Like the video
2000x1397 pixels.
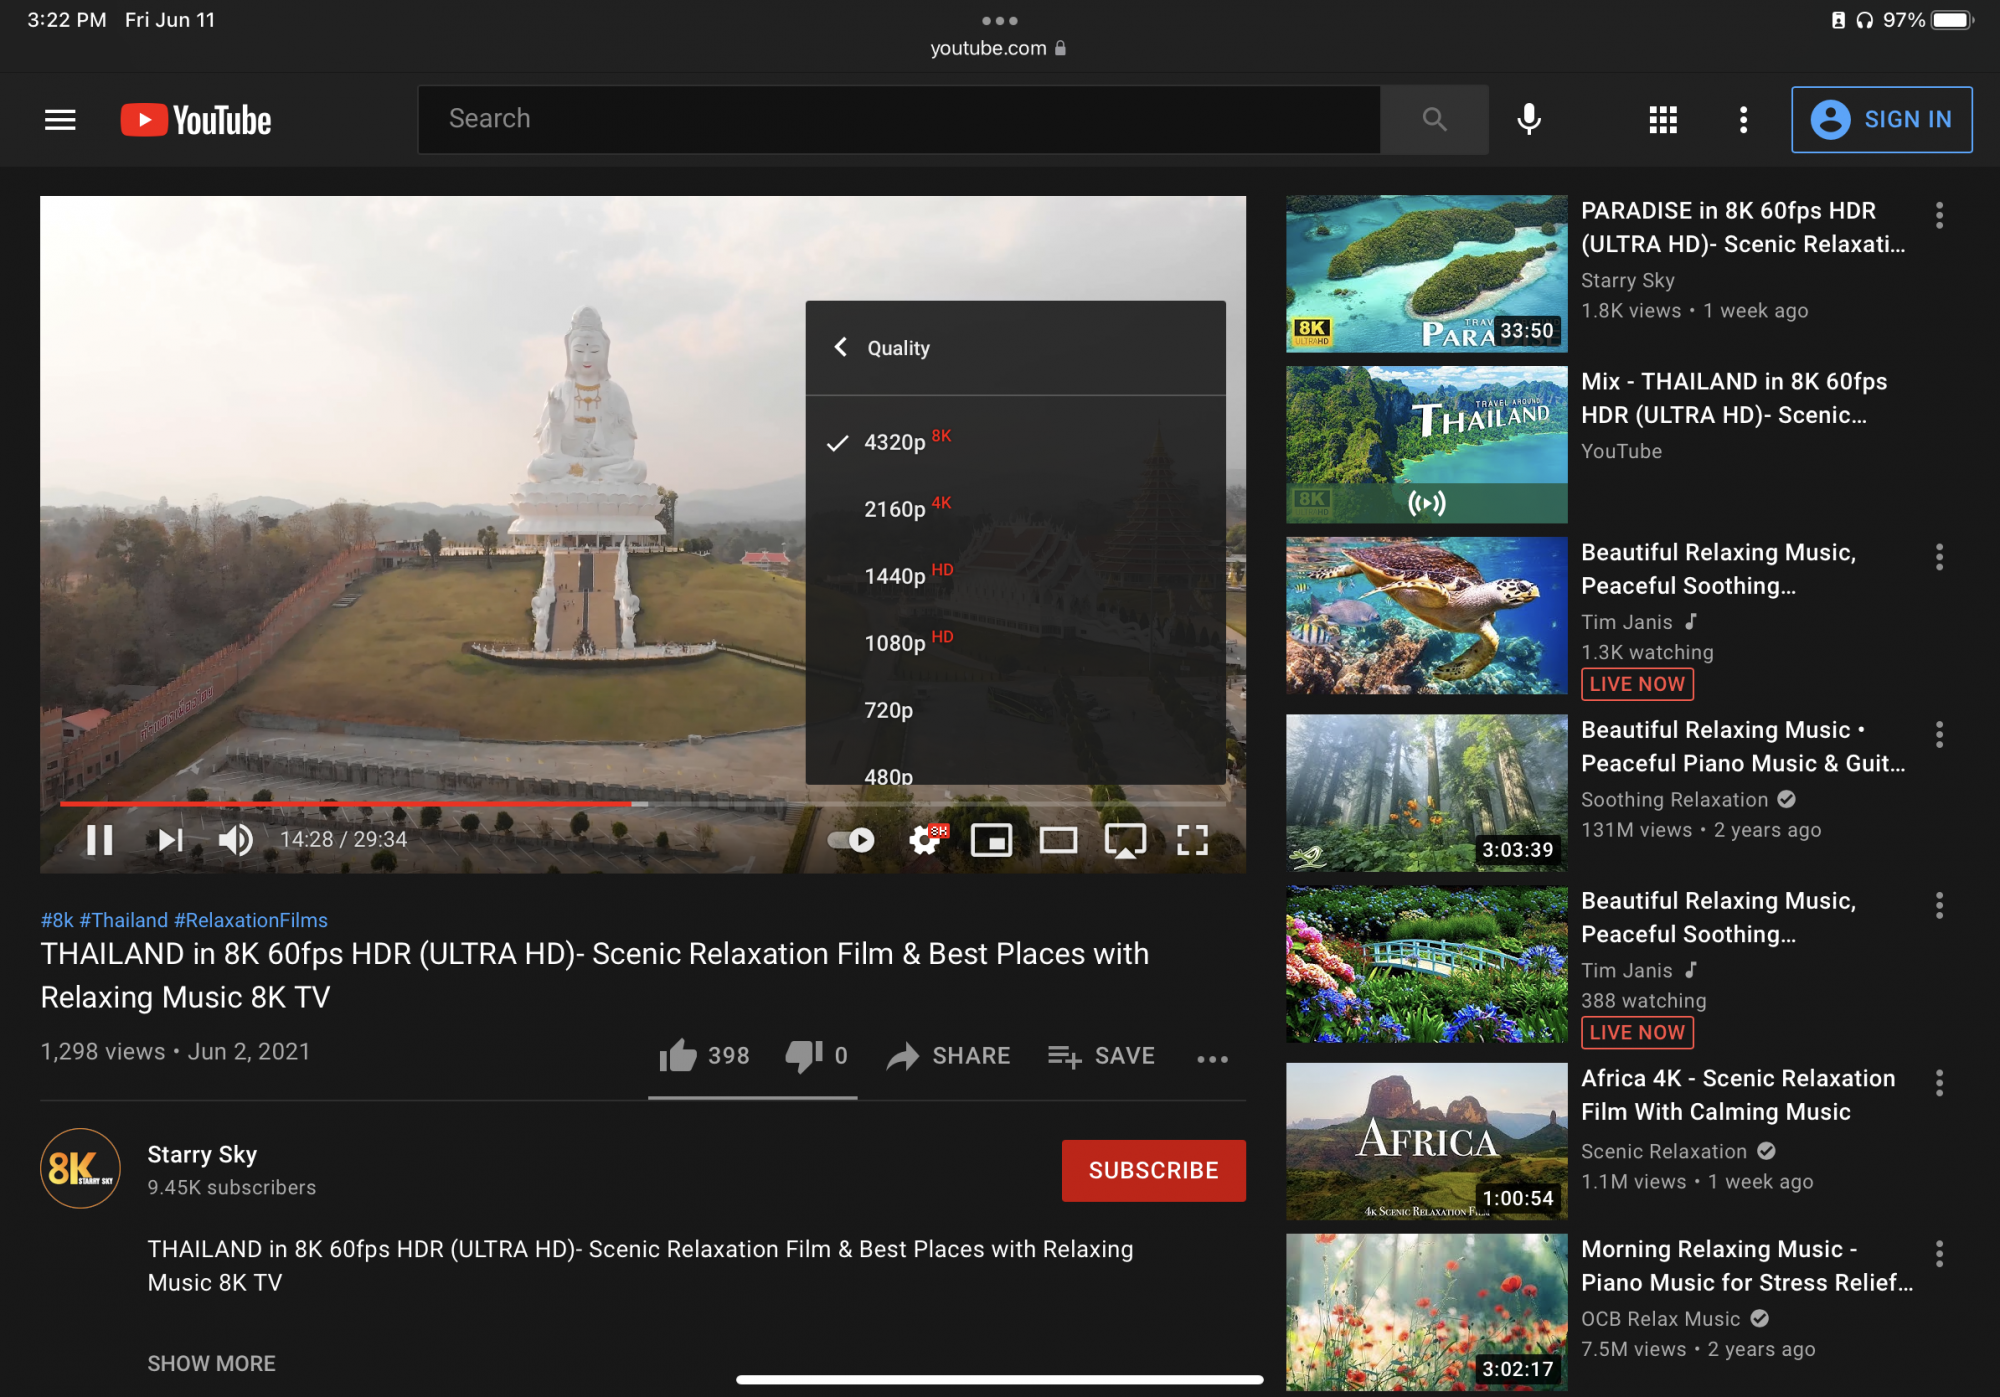coord(679,1055)
